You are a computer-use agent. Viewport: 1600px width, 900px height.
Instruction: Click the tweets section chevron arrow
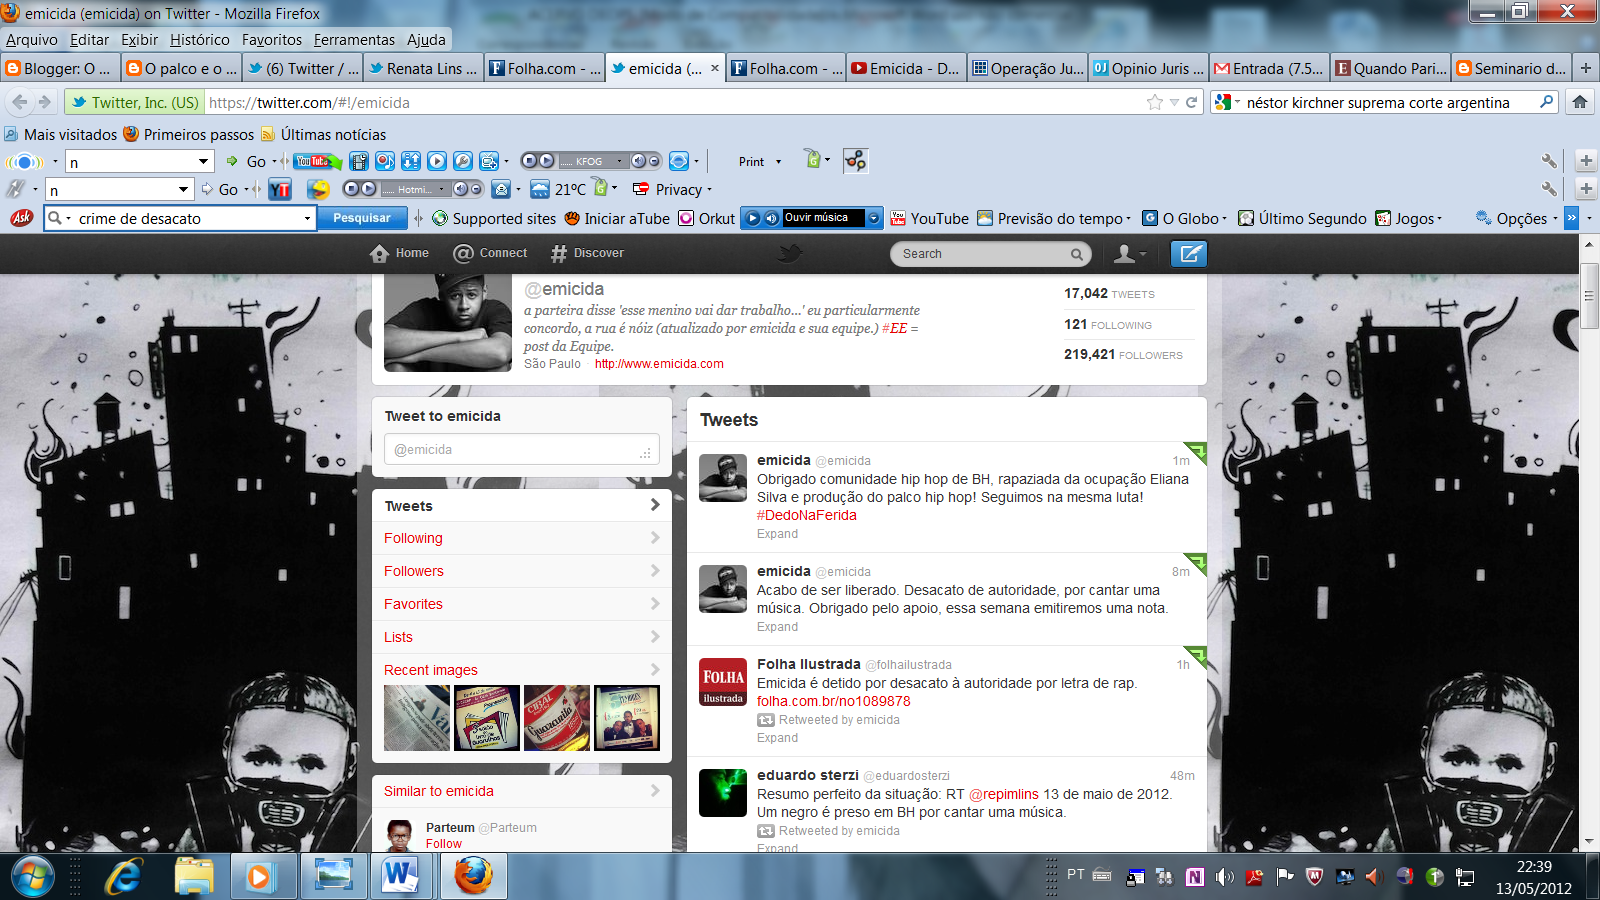click(655, 505)
